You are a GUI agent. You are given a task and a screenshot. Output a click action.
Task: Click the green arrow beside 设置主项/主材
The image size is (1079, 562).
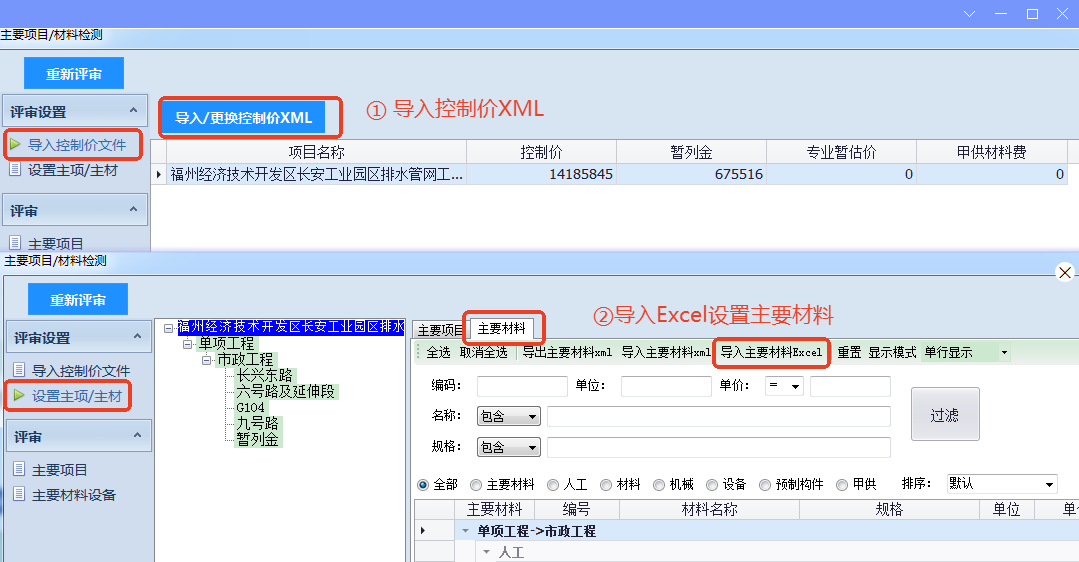pyautogui.click(x=17, y=397)
